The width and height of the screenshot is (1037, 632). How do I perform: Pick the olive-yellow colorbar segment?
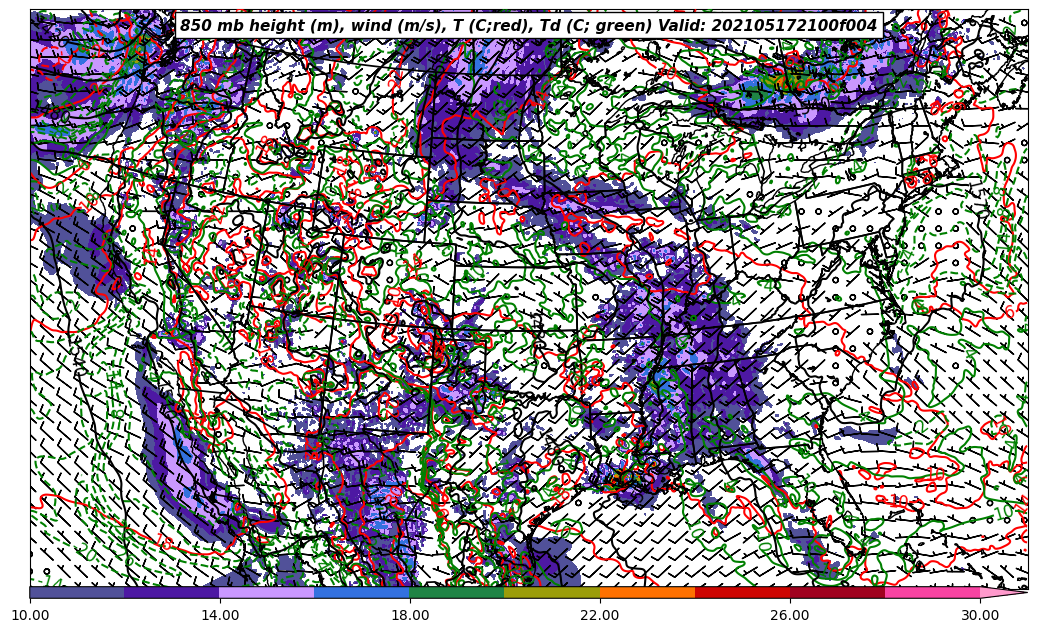[x=552, y=592]
